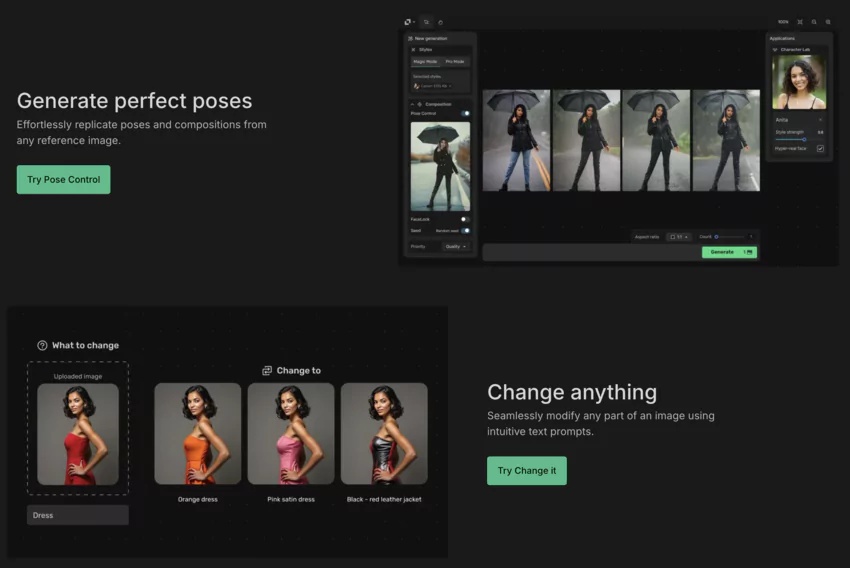This screenshot has height=568, width=850.
Task: Click the fit-to-screen icon beside 100%
Action: pos(800,22)
